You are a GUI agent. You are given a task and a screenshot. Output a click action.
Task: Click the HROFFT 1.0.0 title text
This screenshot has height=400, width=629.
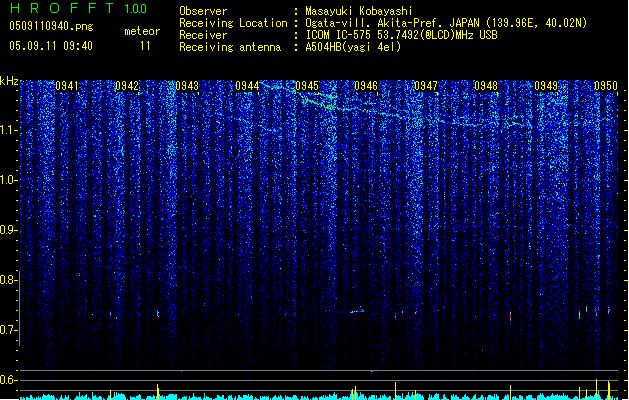78,8
